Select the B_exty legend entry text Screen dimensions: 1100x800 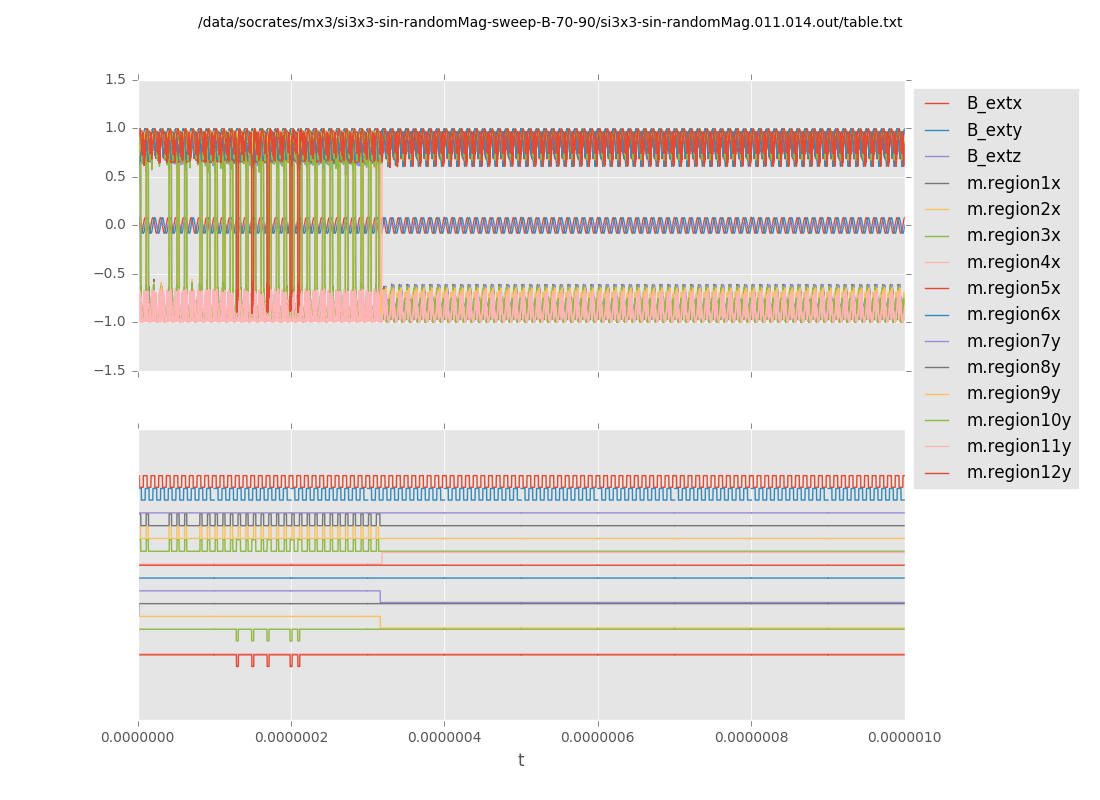click(993, 130)
